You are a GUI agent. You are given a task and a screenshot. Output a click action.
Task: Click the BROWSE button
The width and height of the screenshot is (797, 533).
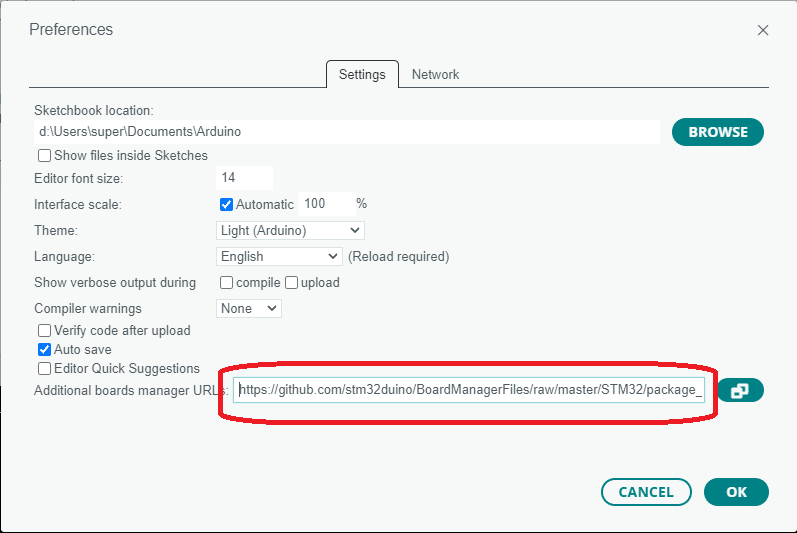718,132
